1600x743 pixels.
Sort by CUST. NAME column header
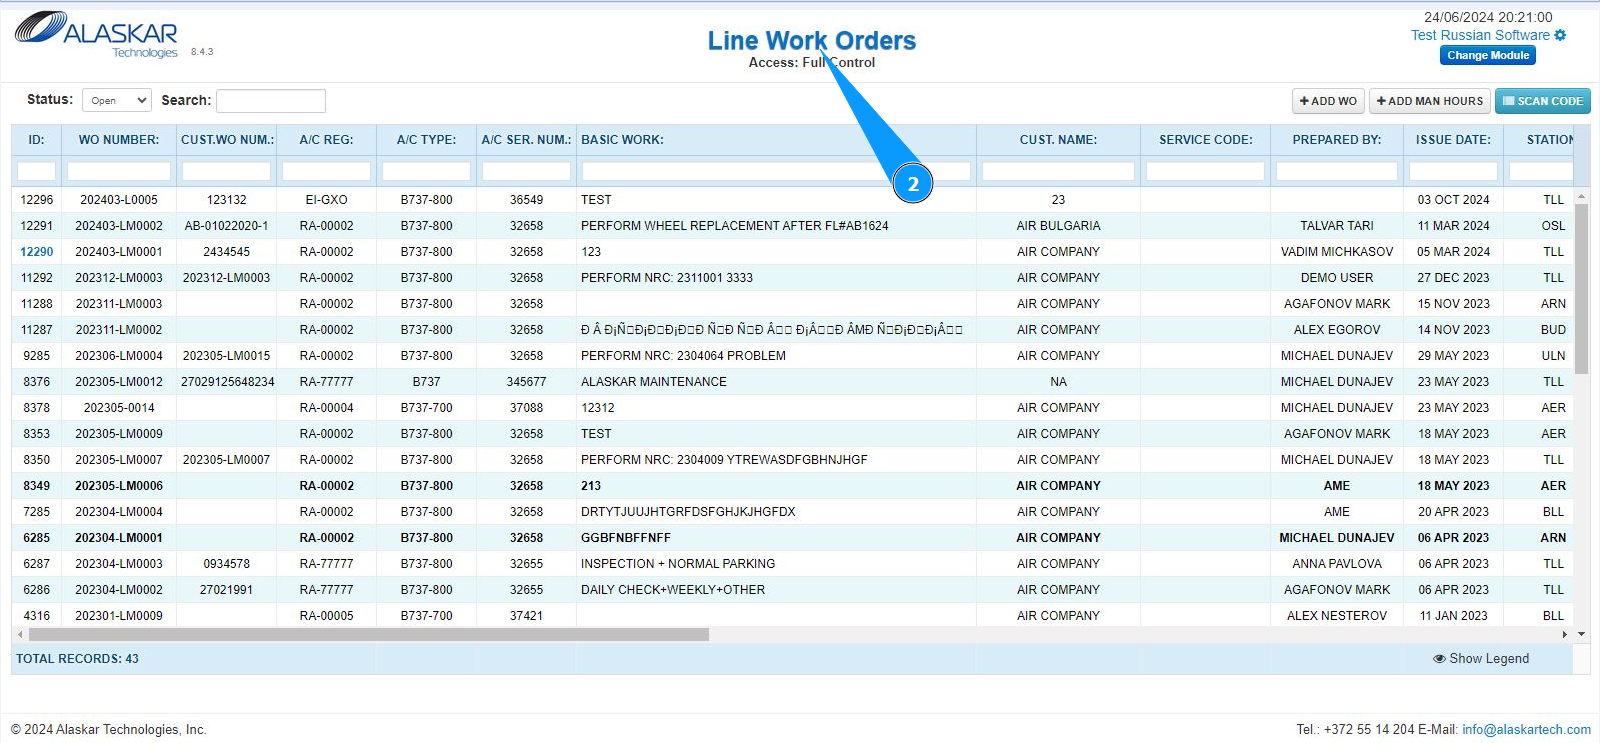click(x=1058, y=140)
